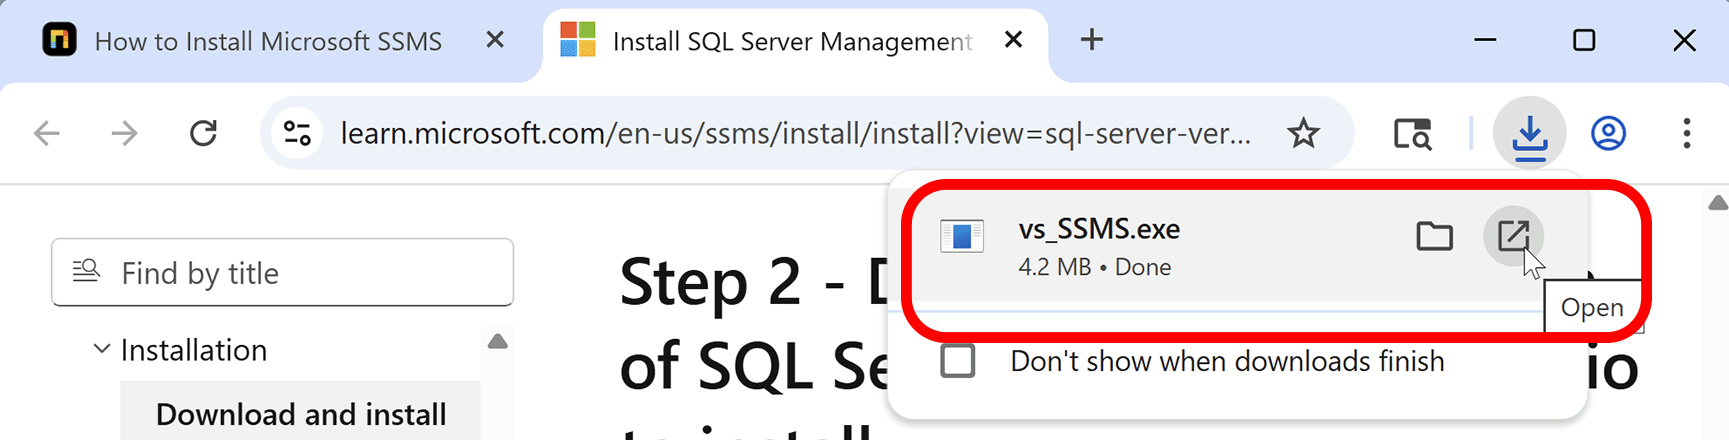Screen dimensions: 1729x440
Task: Open the Chrome profile icon
Action: click(1608, 133)
